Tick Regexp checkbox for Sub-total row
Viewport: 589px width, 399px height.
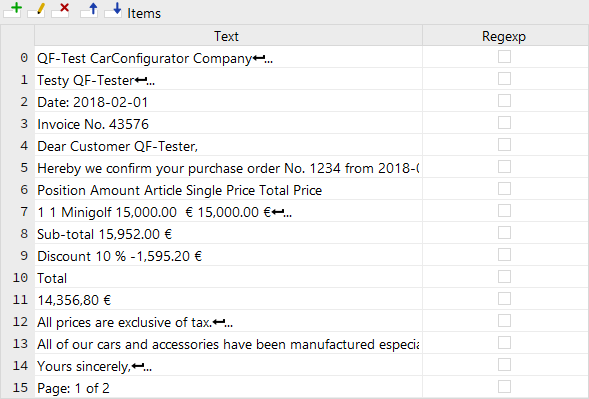(x=504, y=233)
